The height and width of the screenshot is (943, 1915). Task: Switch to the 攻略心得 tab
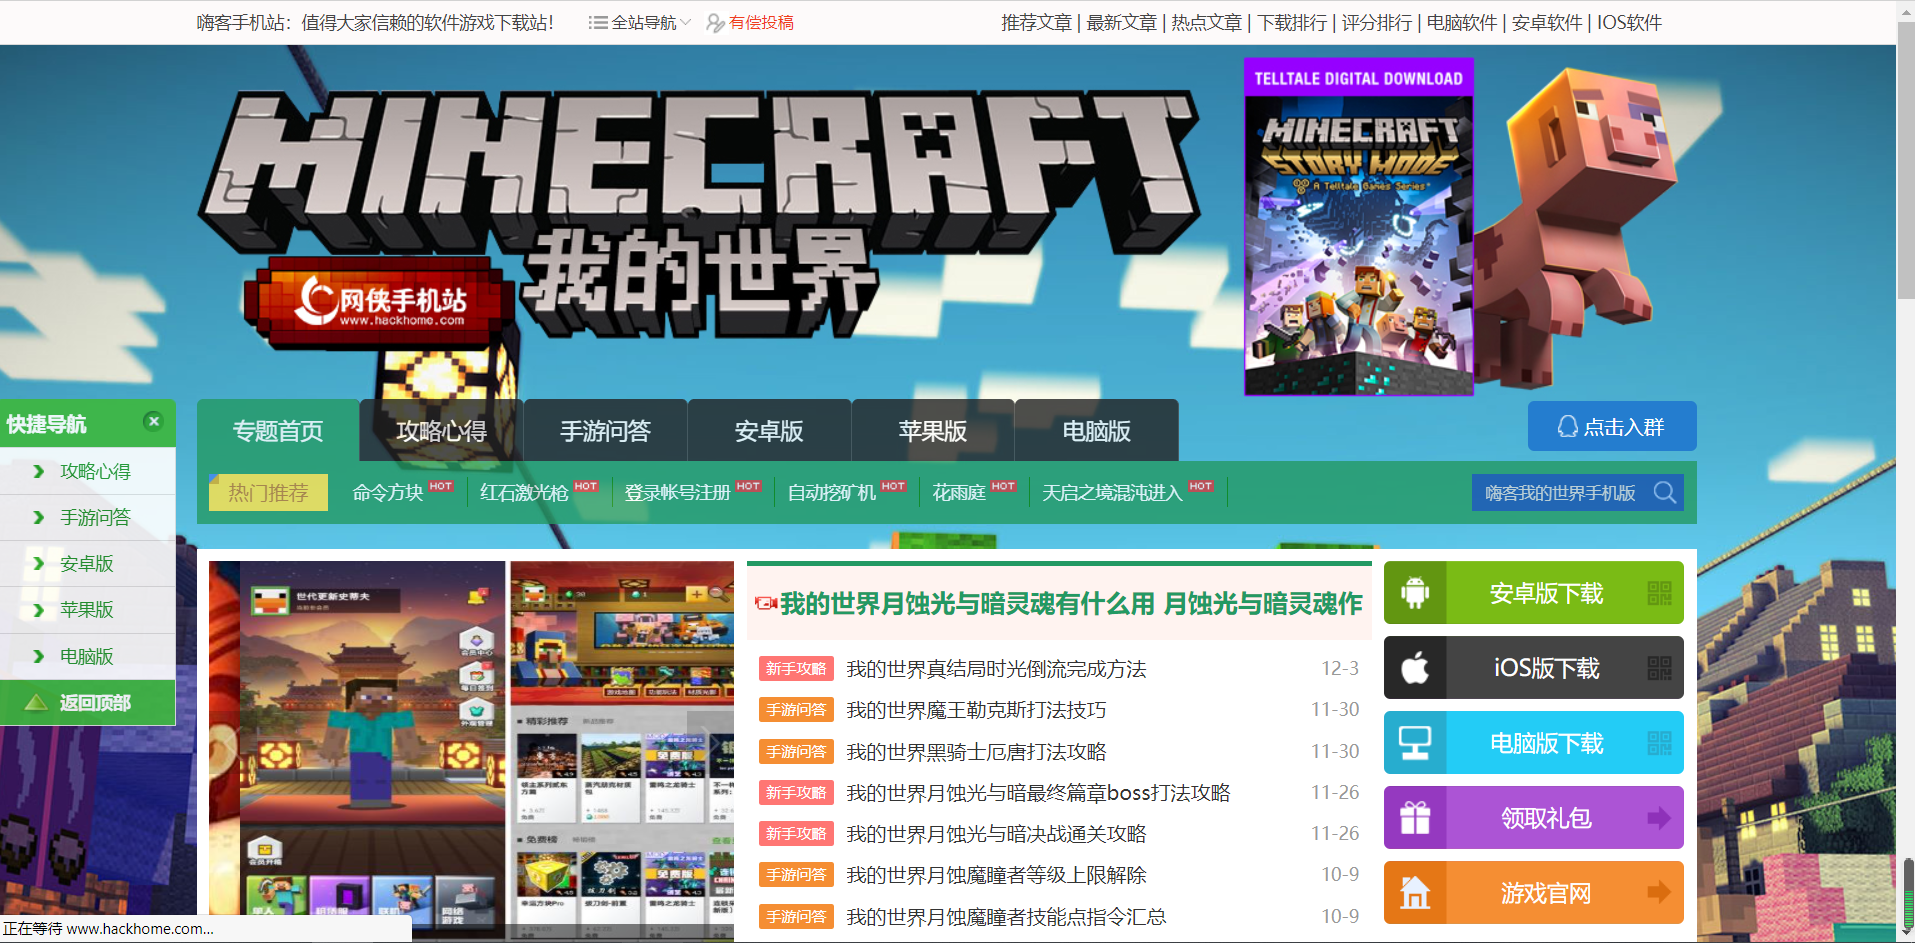click(441, 431)
